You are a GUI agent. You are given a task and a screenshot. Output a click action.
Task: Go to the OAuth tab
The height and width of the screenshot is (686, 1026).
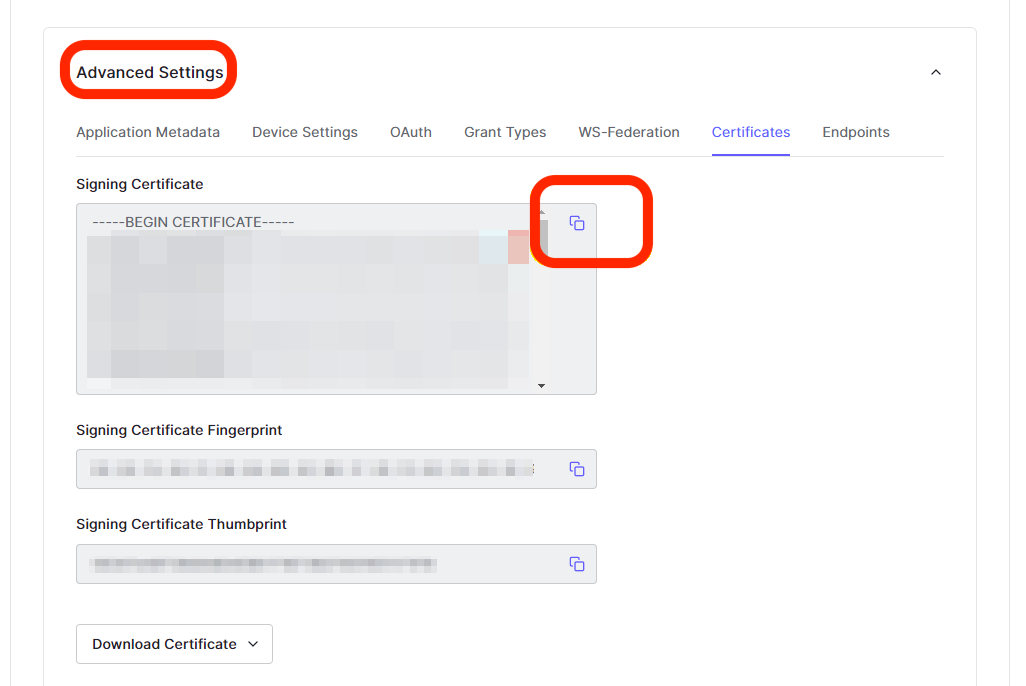411,132
